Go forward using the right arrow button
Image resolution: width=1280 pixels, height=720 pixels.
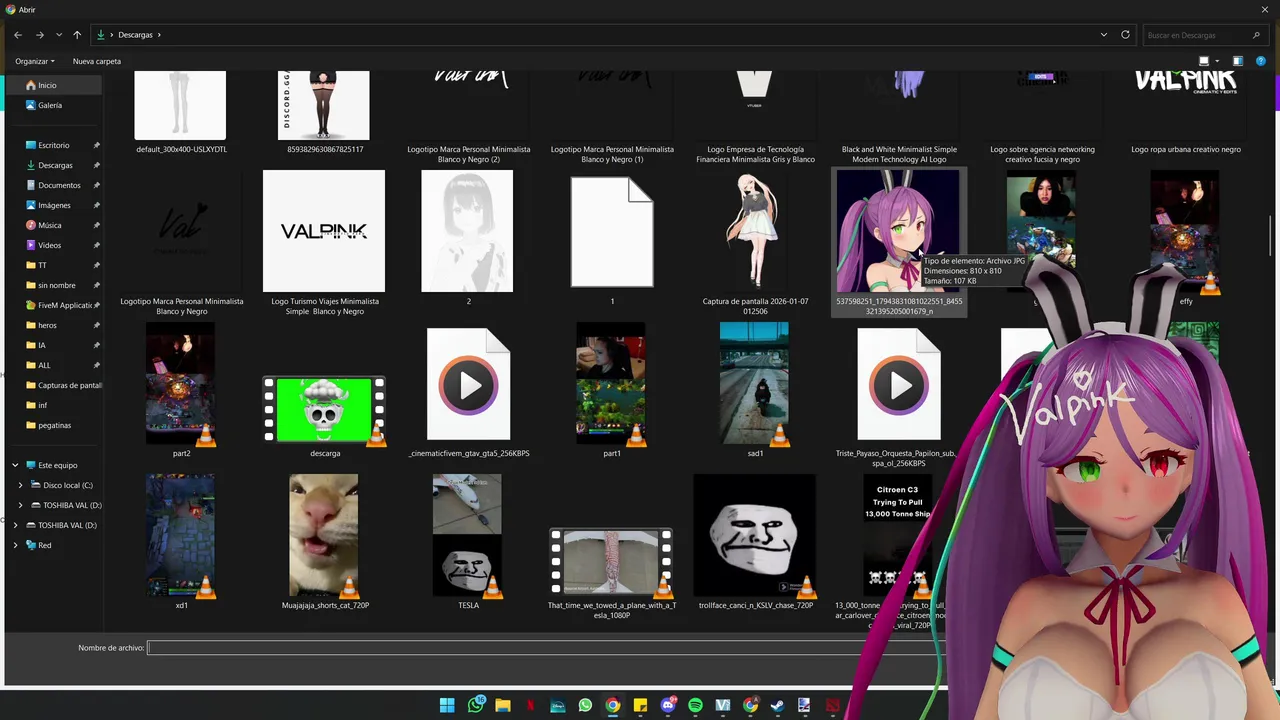(x=39, y=35)
